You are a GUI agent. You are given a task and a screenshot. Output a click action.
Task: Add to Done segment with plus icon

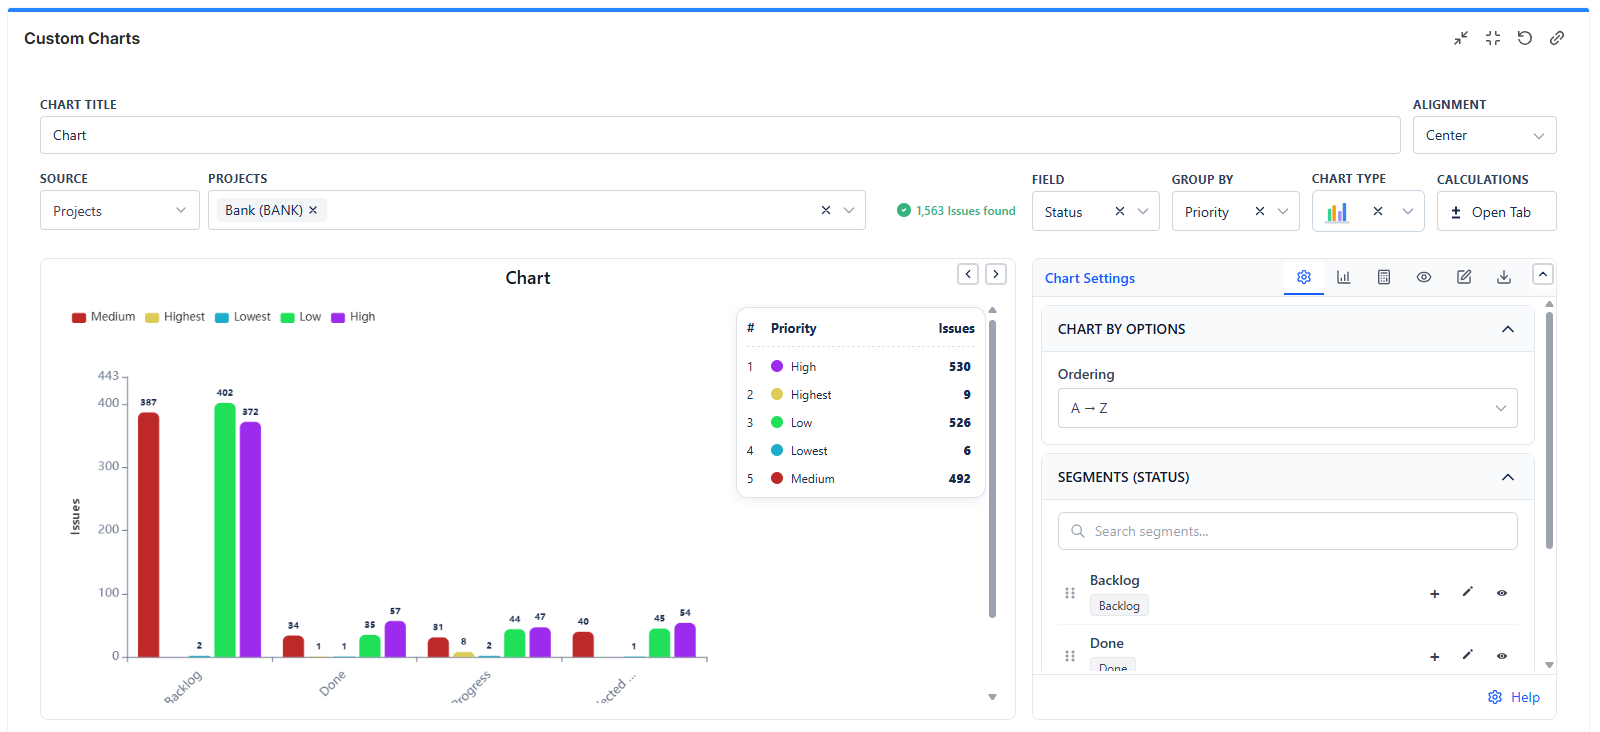[x=1434, y=657]
